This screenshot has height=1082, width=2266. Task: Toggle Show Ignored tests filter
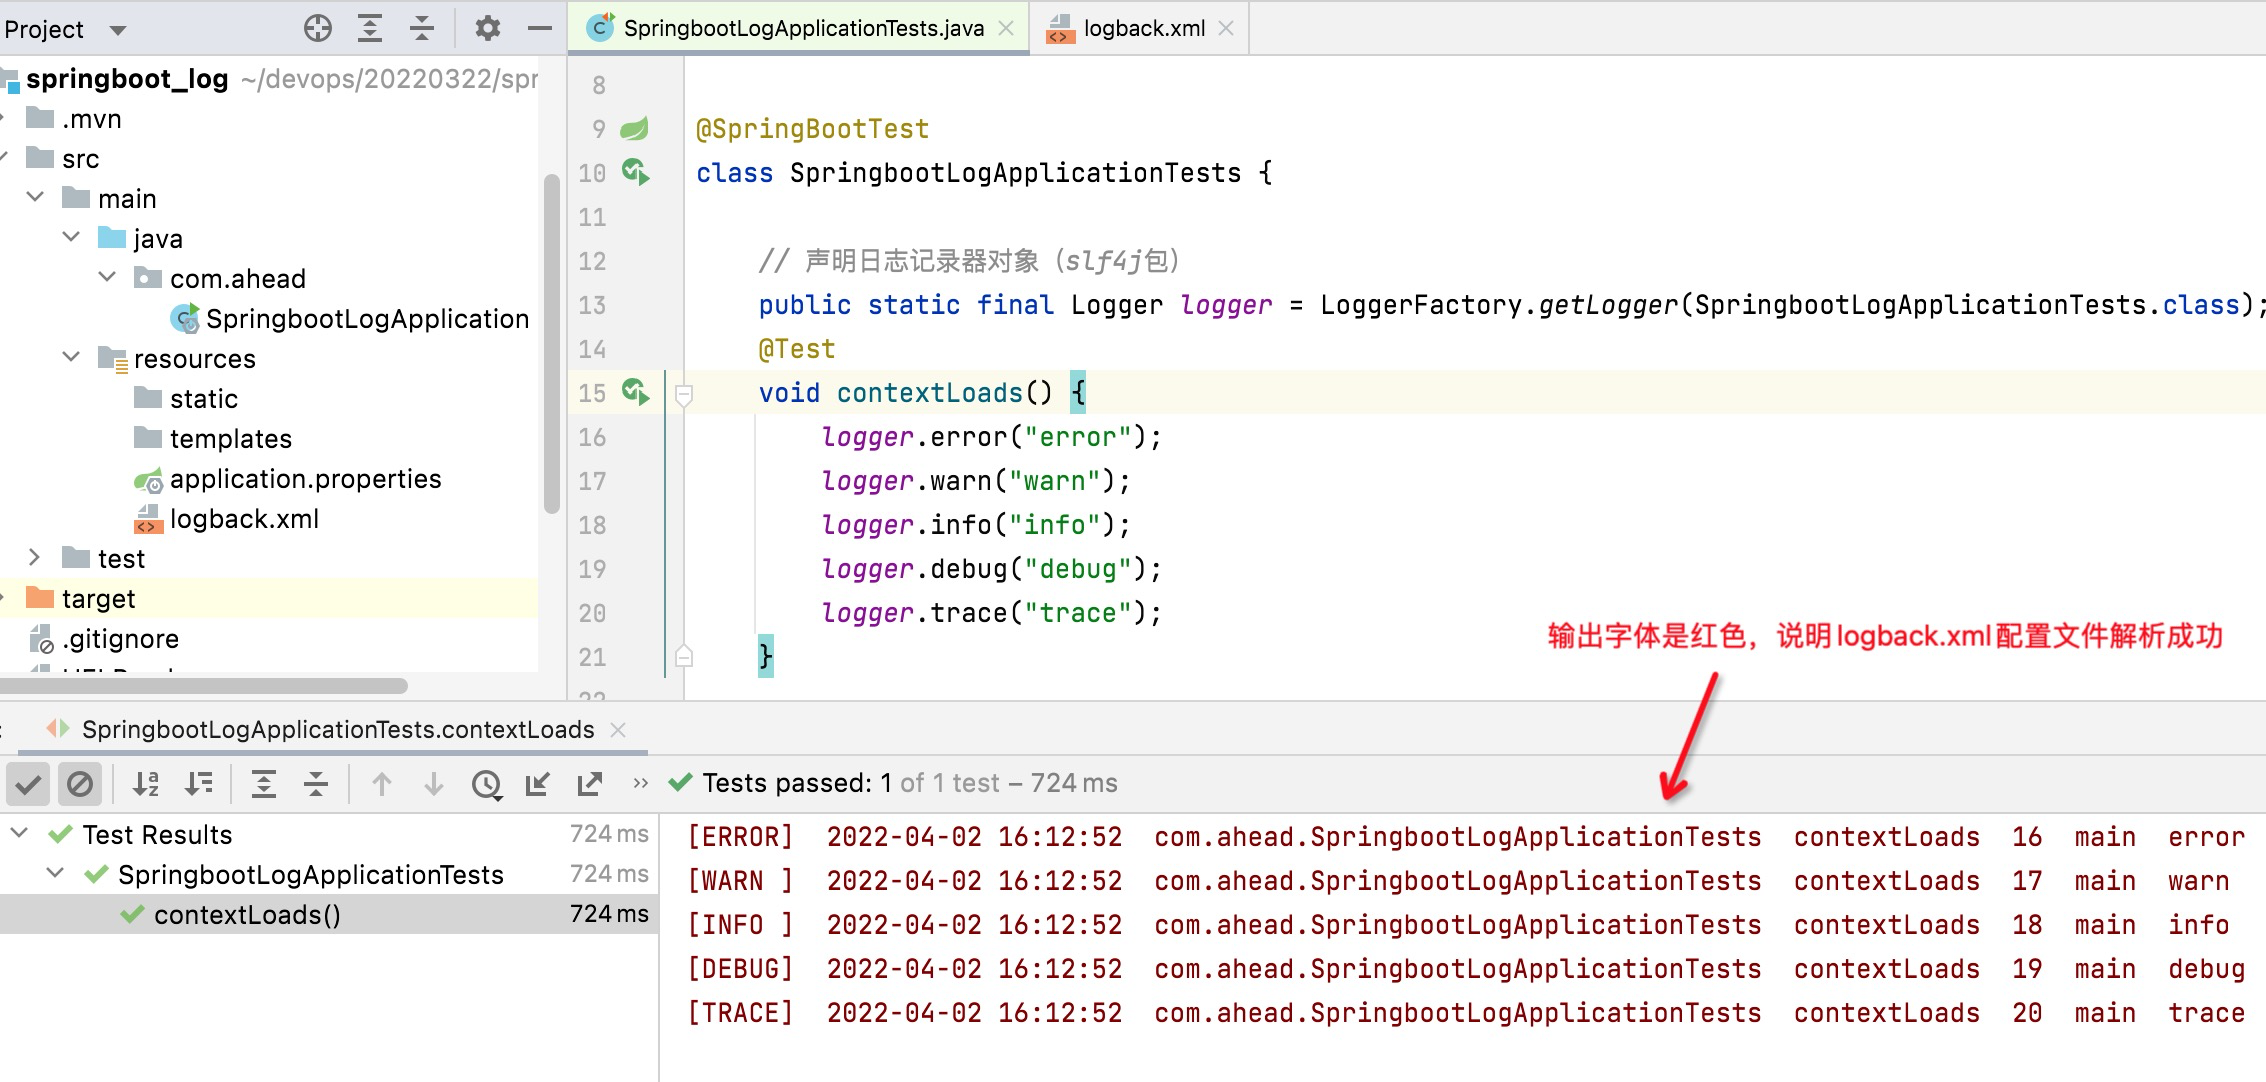[81, 784]
